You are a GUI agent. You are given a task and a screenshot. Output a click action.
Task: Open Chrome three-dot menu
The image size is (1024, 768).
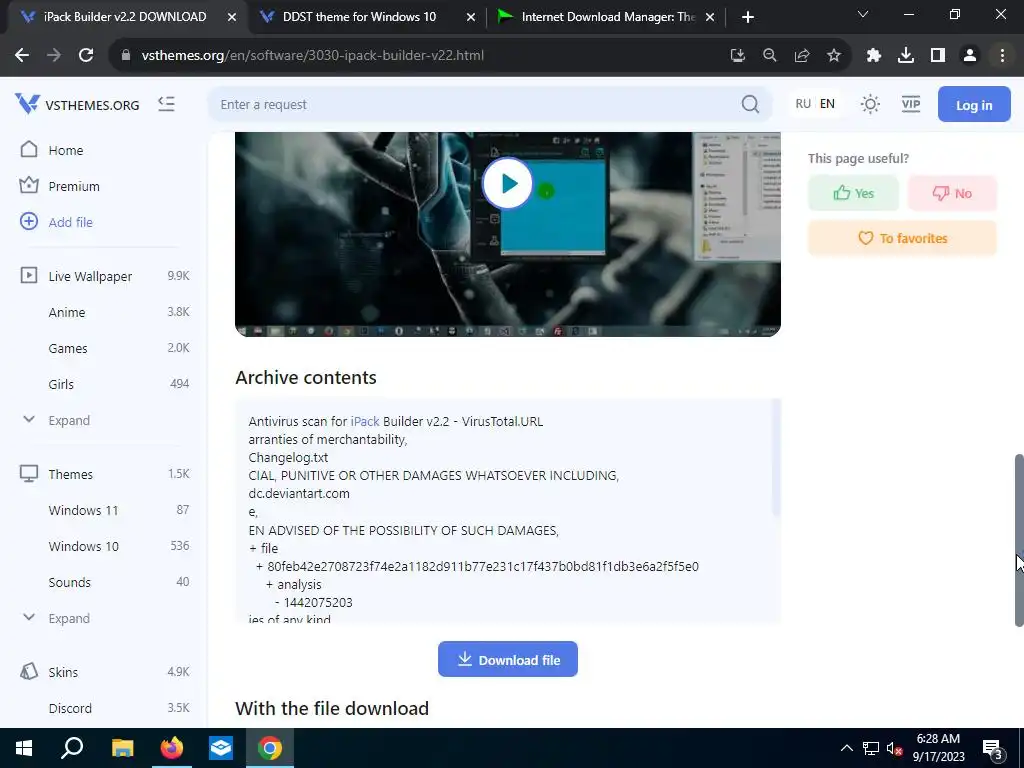tap(1002, 56)
